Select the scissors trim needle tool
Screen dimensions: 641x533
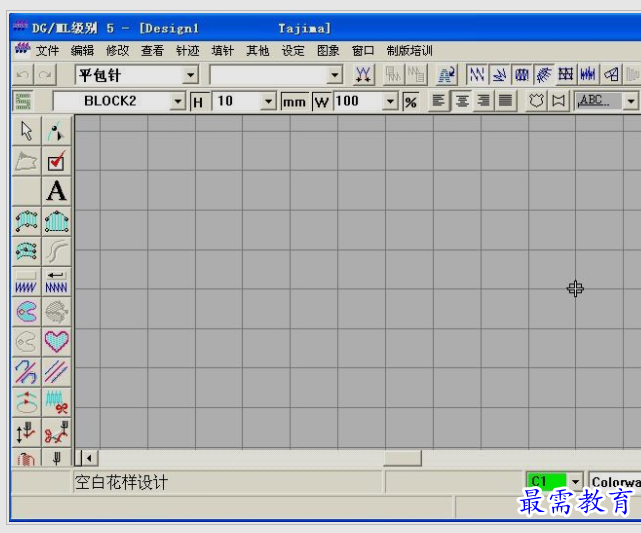point(56,432)
